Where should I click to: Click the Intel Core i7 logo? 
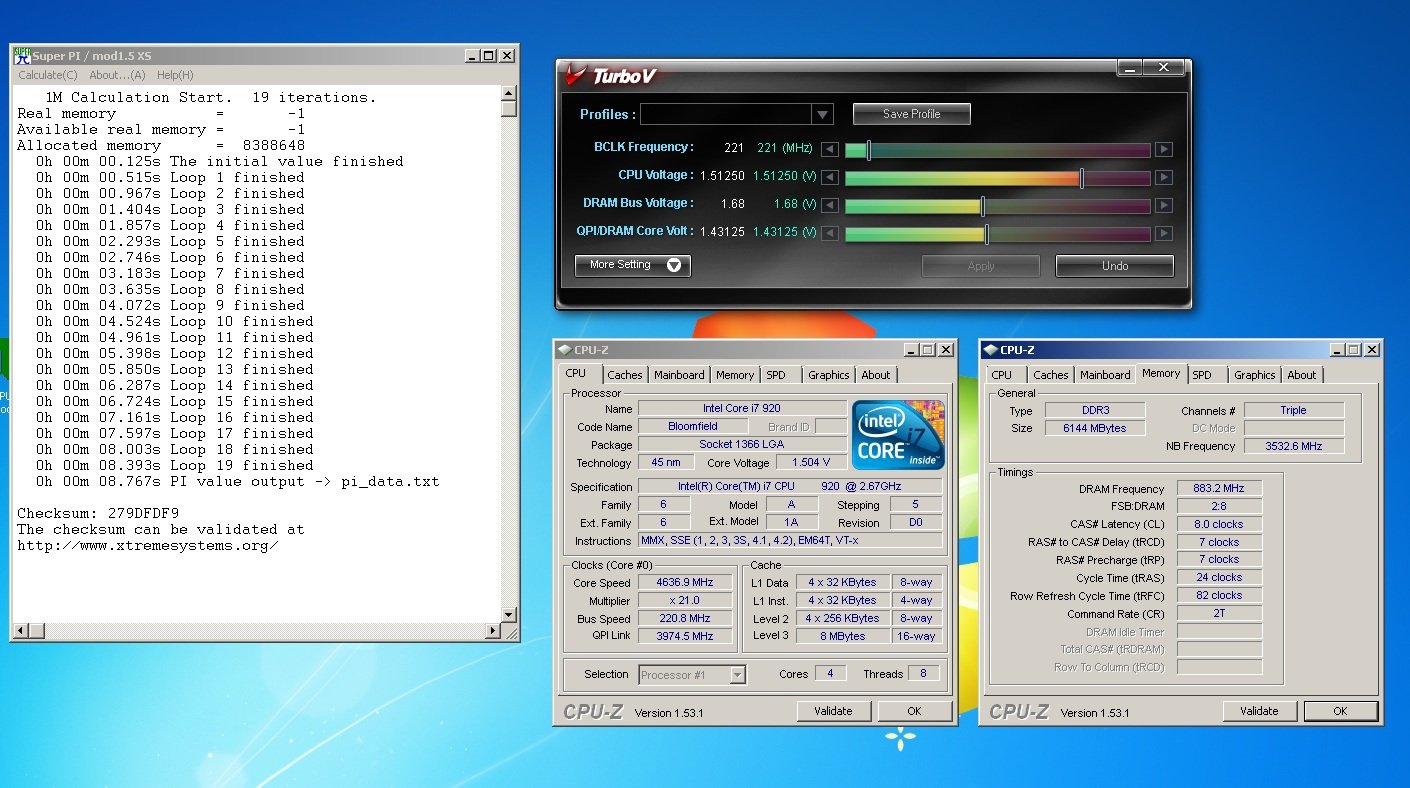point(897,435)
